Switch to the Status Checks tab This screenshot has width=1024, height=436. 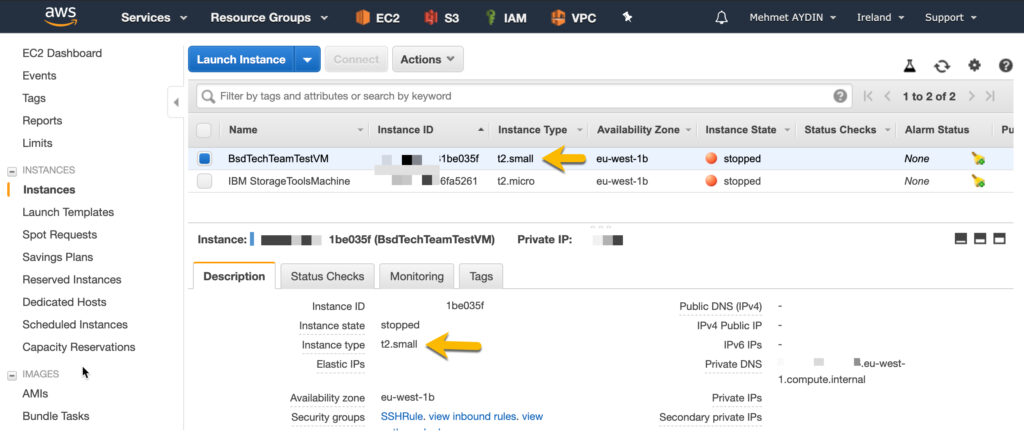tap(327, 276)
